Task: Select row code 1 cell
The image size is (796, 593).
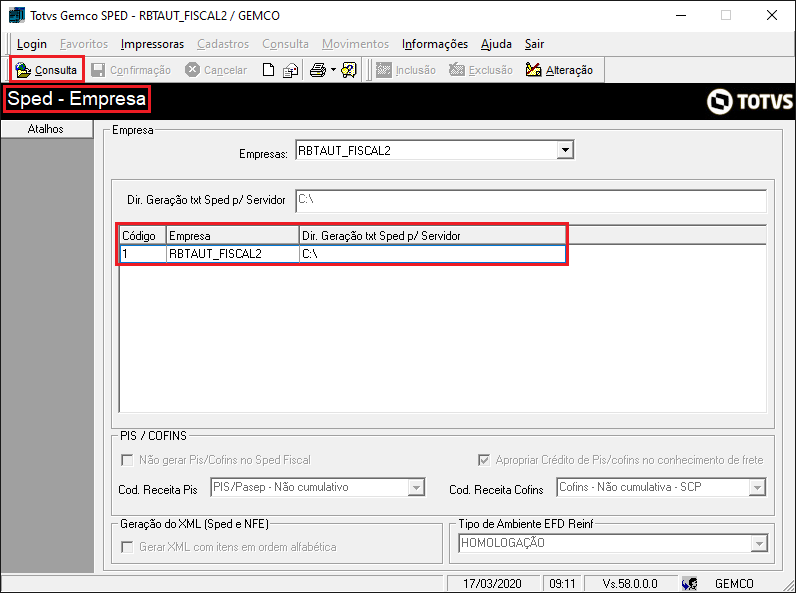Action: [x=143, y=254]
